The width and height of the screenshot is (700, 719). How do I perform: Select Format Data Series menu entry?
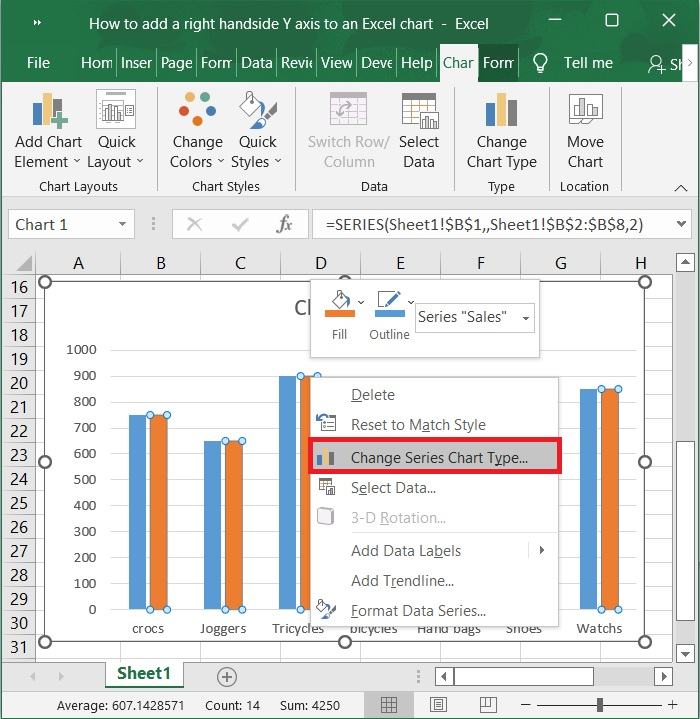418,611
